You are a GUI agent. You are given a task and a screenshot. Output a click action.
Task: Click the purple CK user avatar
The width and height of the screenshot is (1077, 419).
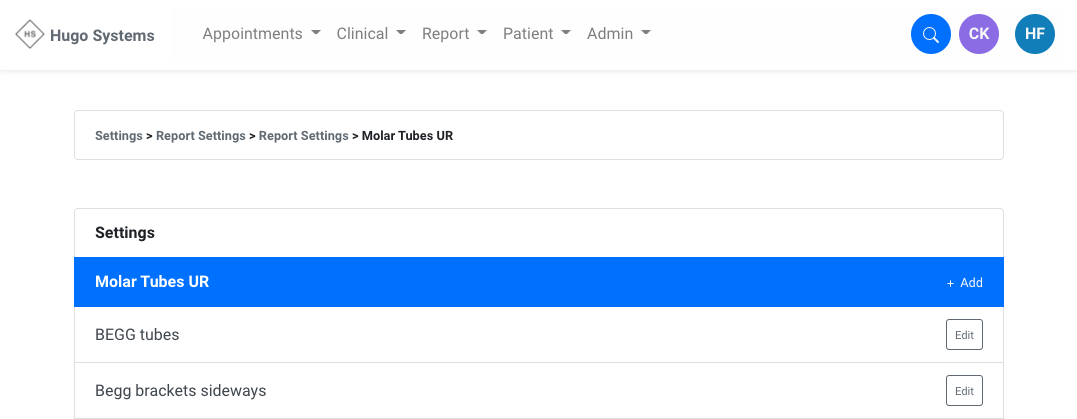[x=978, y=35]
